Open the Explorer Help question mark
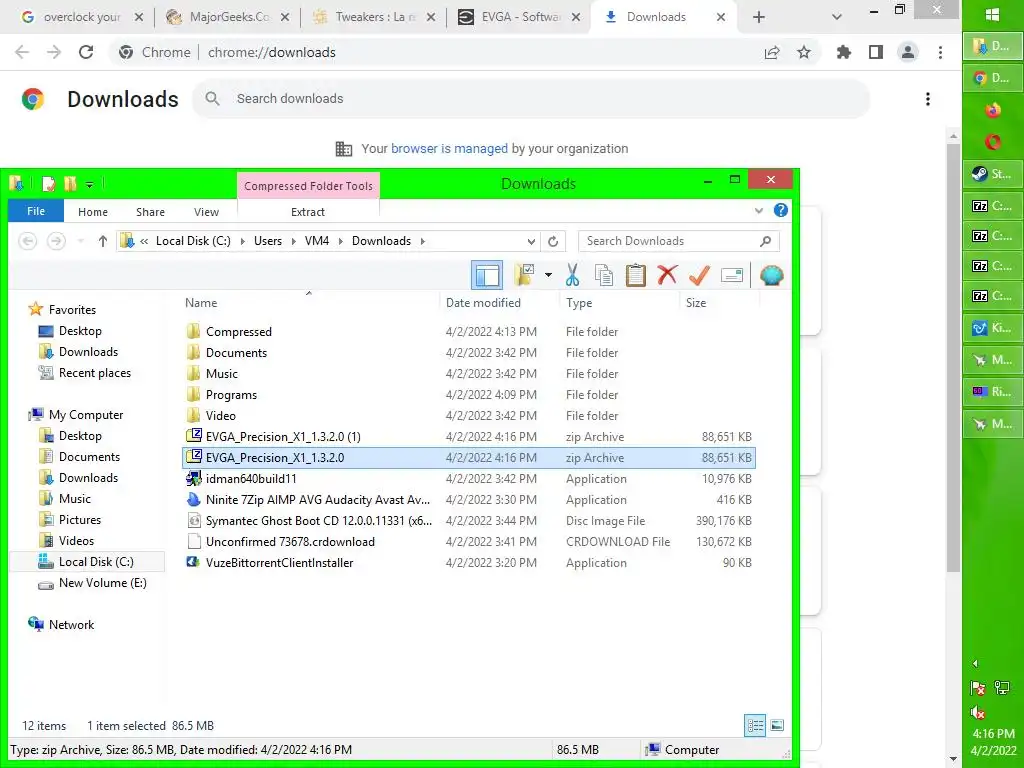Image resolution: width=1024 pixels, height=768 pixels. (x=780, y=210)
